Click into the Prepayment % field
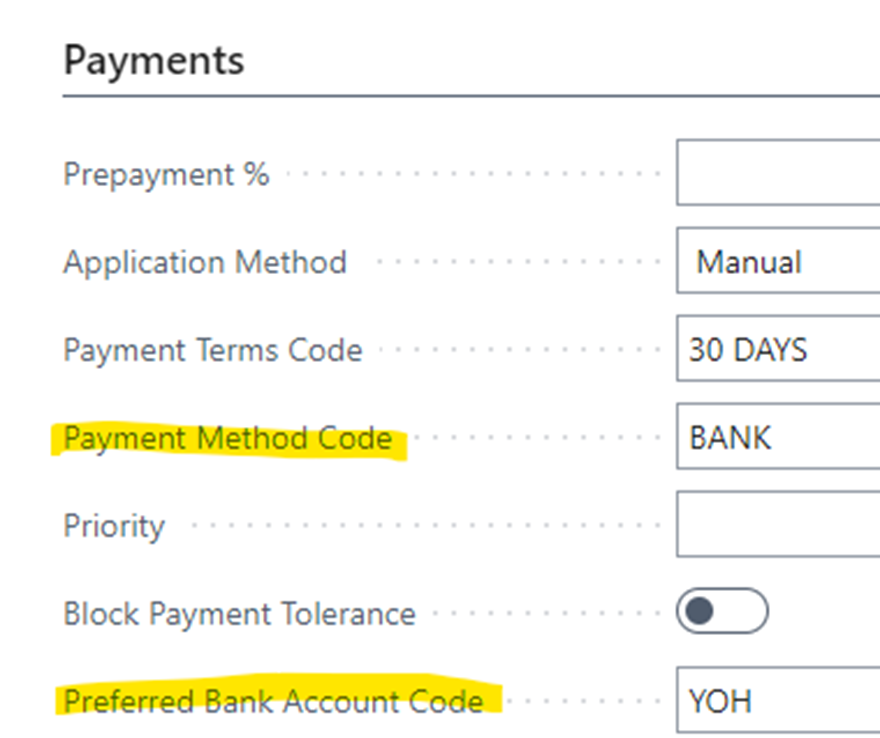The height and width of the screenshot is (738, 880). pos(778,174)
